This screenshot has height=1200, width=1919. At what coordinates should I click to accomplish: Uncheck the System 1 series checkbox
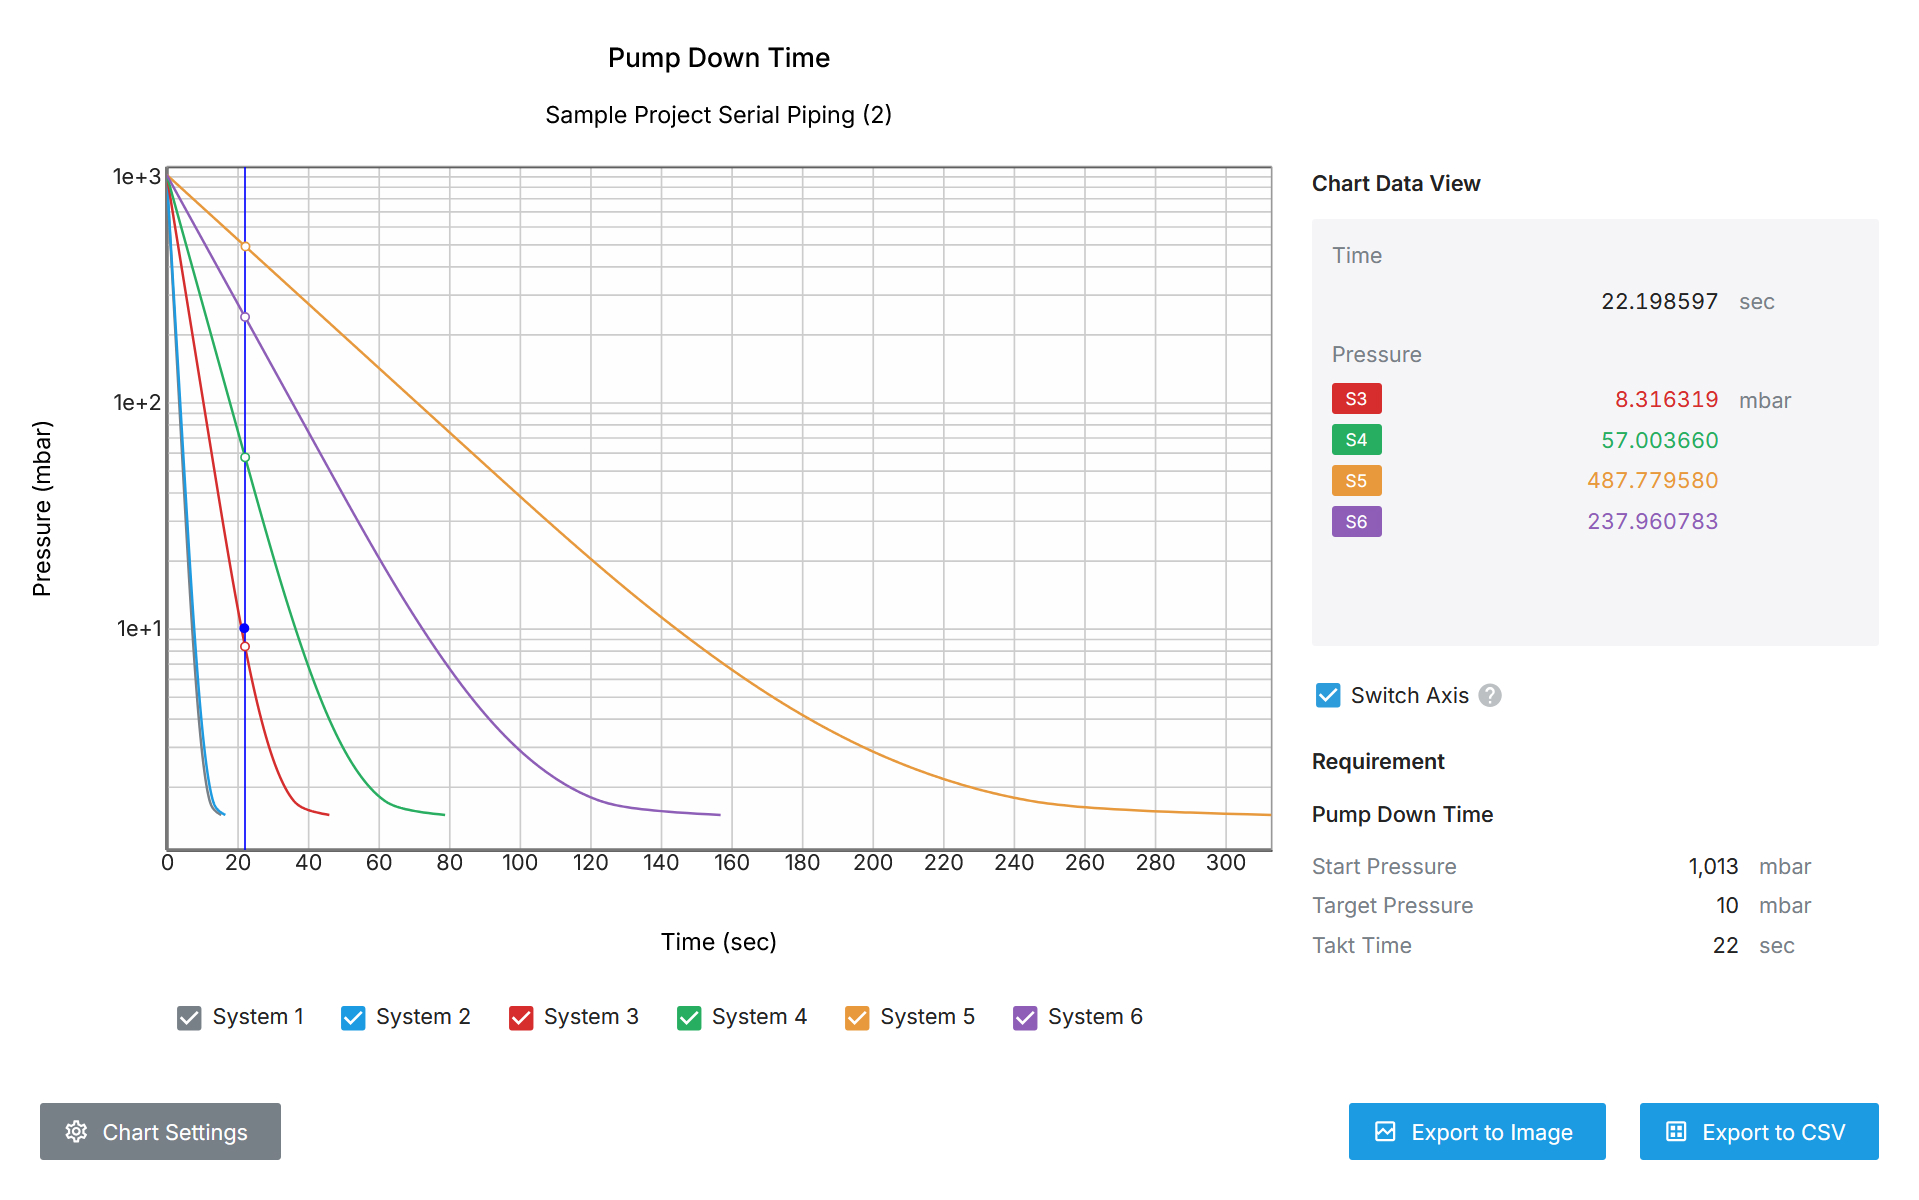[x=189, y=1018]
